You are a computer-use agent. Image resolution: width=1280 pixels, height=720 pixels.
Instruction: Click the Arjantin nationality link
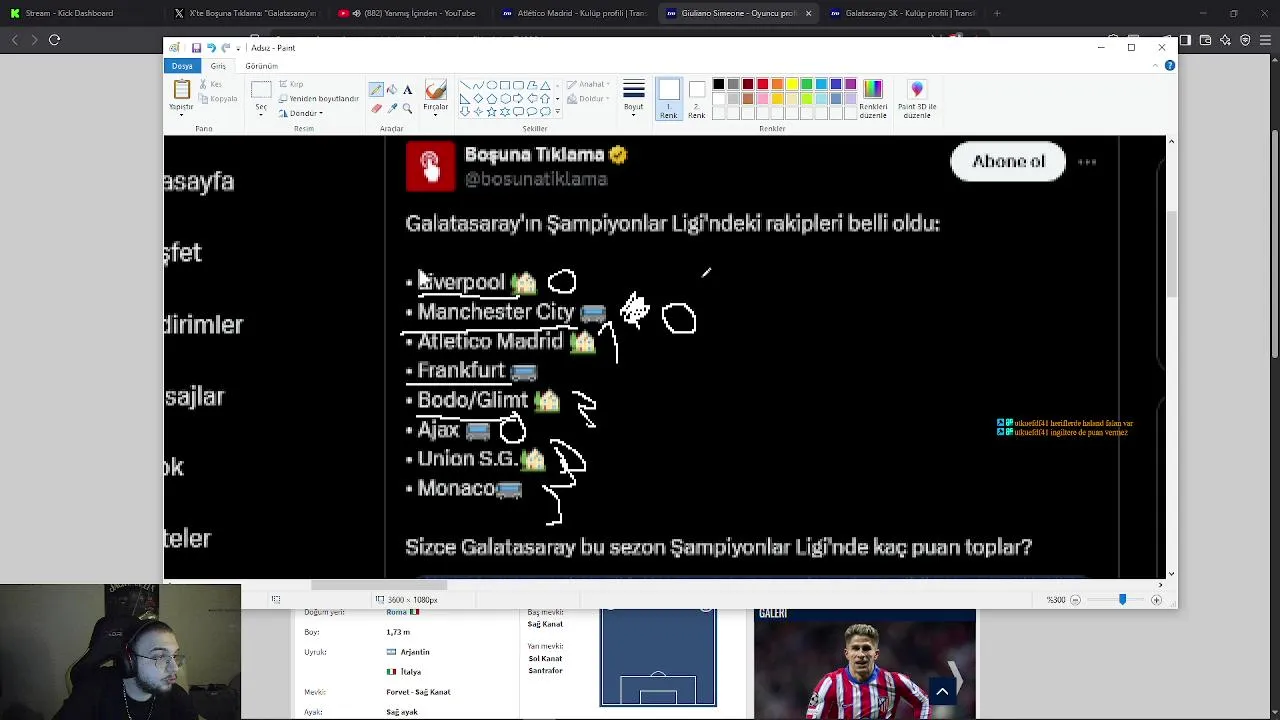coord(415,652)
